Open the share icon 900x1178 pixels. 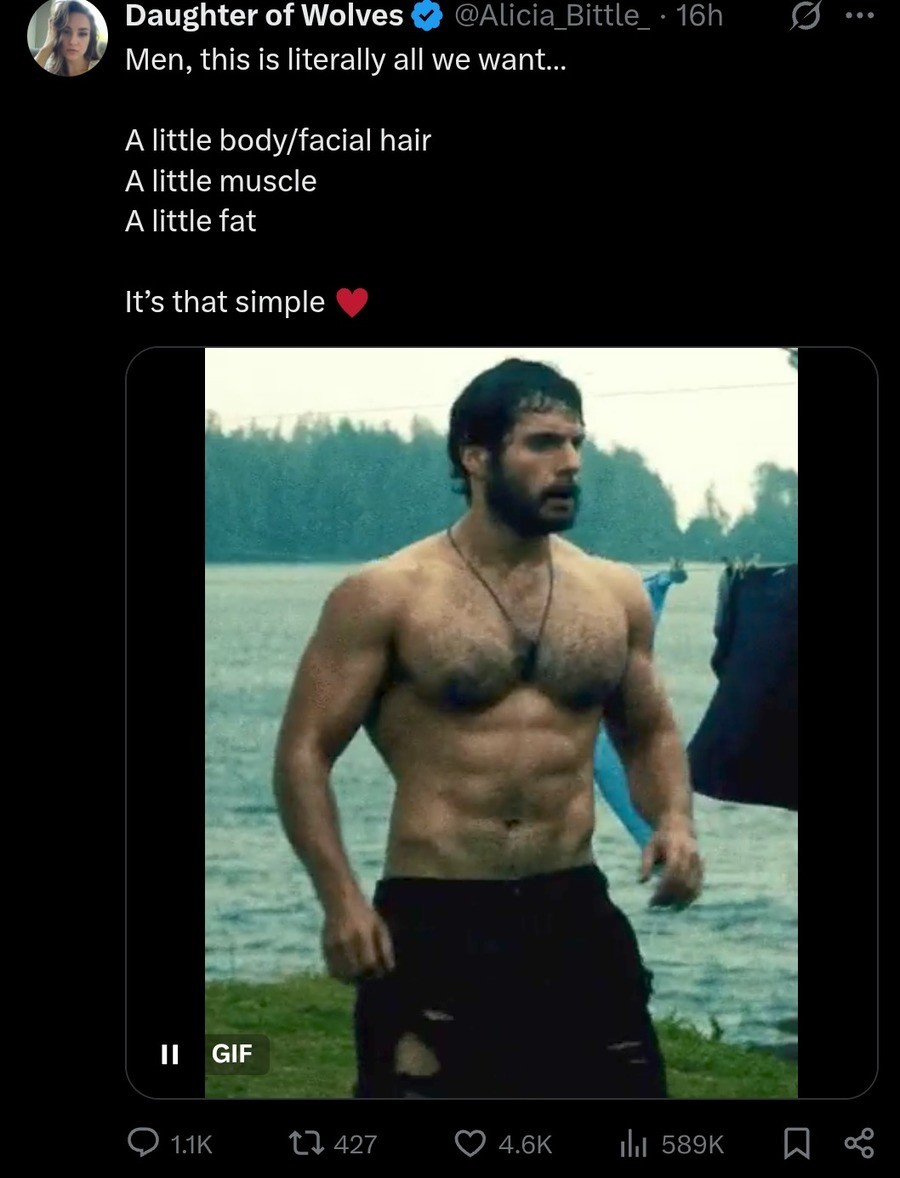coord(859,1143)
